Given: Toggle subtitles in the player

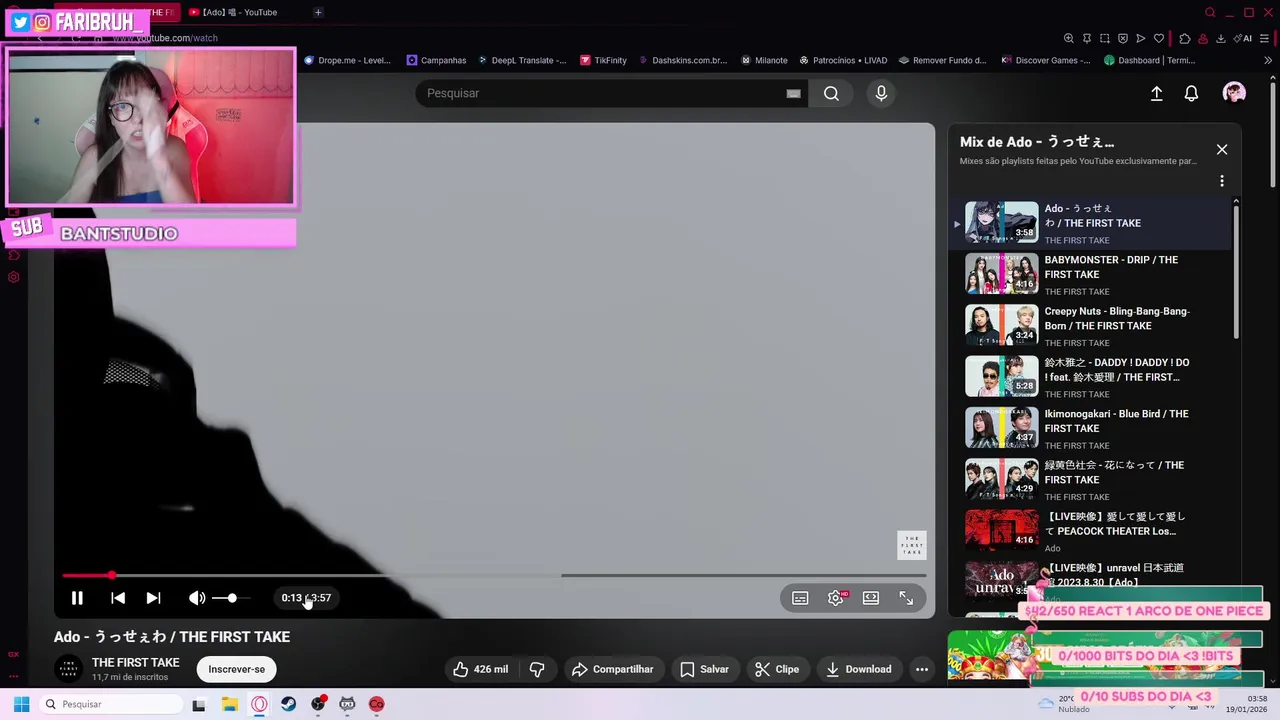Looking at the screenshot, I should coord(800,598).
